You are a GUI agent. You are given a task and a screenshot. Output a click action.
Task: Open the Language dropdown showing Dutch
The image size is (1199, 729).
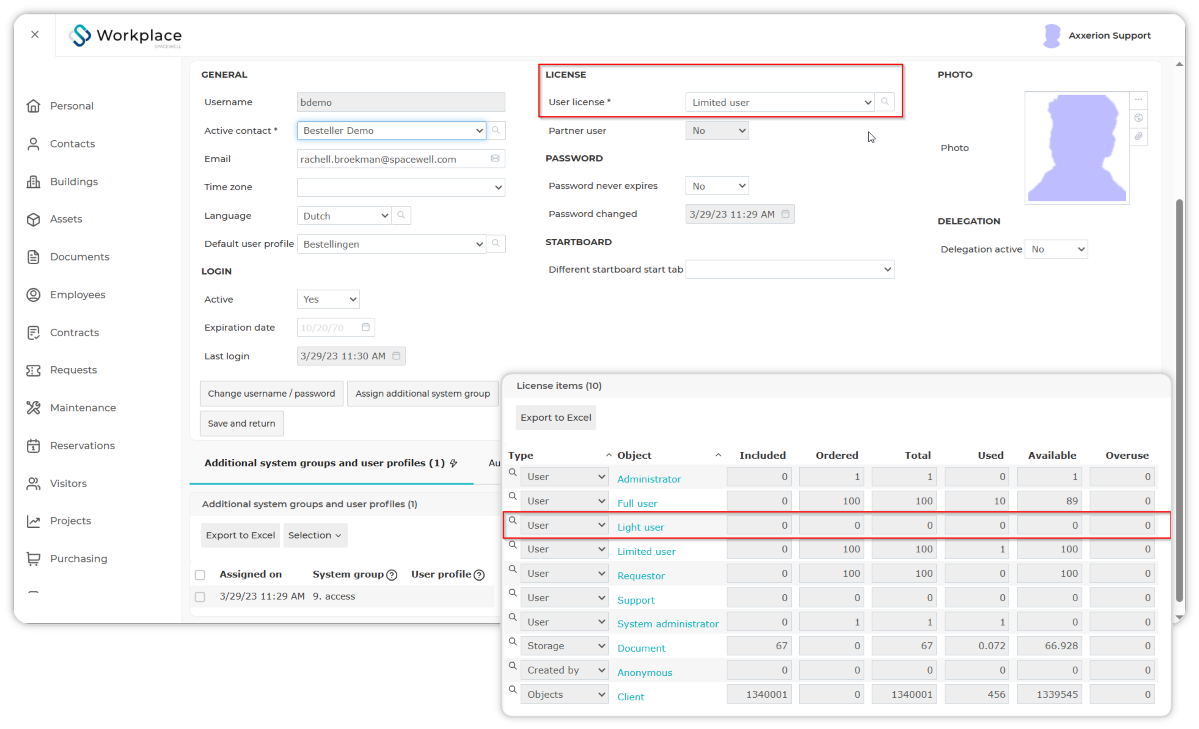344,216
